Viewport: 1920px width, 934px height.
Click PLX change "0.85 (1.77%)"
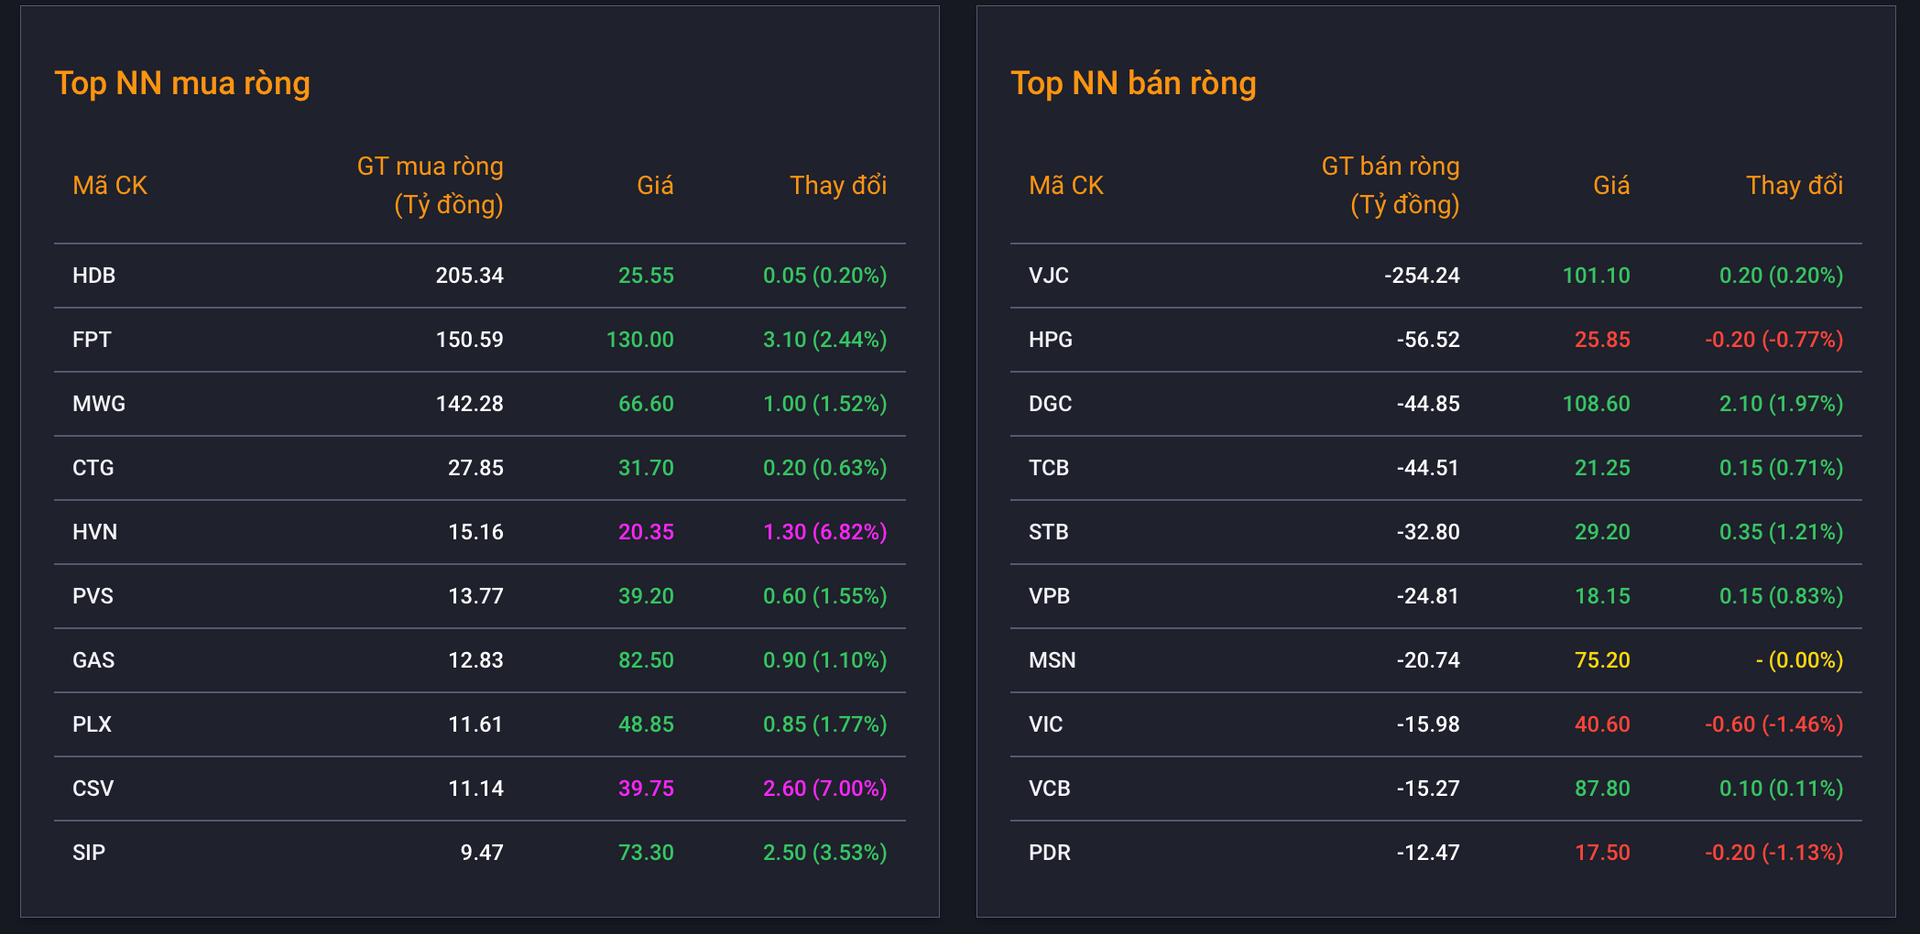tap(825, 723)
